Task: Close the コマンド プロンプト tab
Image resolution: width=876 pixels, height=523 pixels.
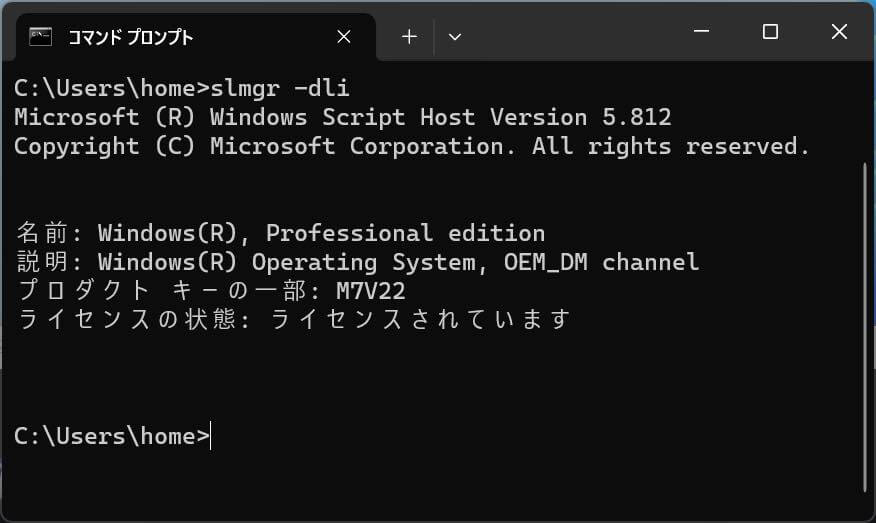Action: (x=344, y=37)
